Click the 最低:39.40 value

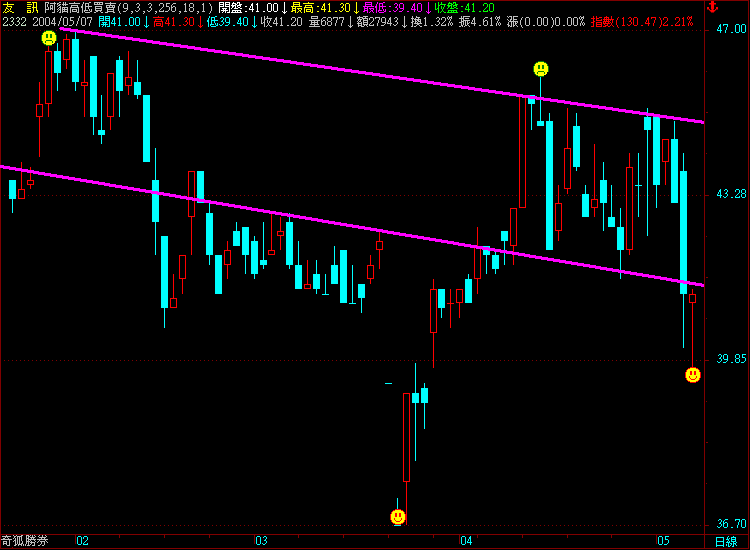click(x=392, y=8)
